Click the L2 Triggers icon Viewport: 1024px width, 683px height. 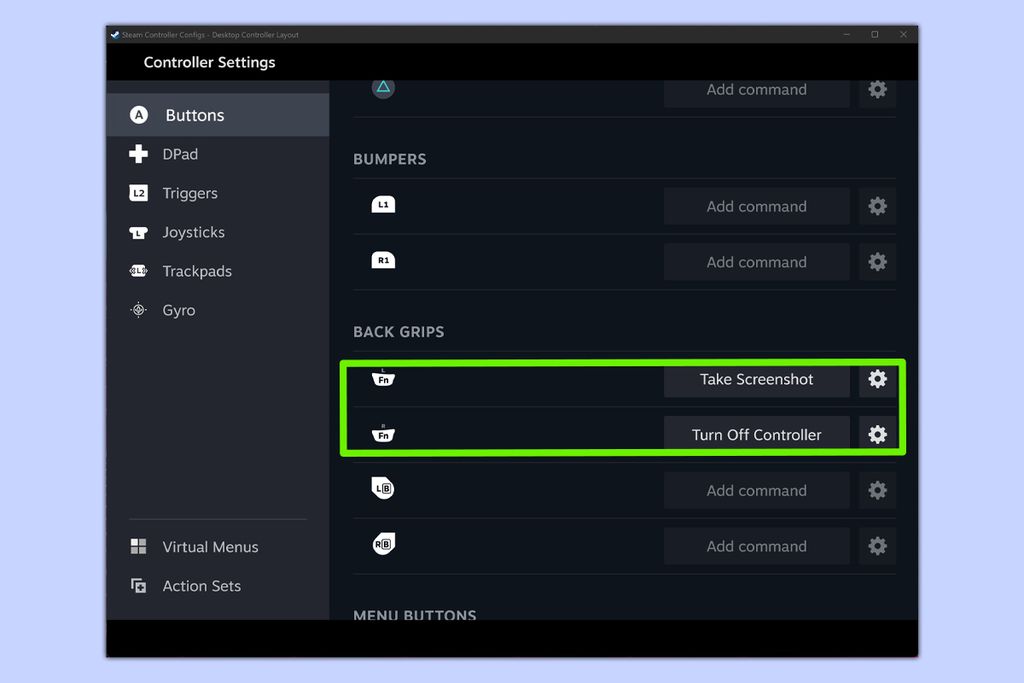138,193
